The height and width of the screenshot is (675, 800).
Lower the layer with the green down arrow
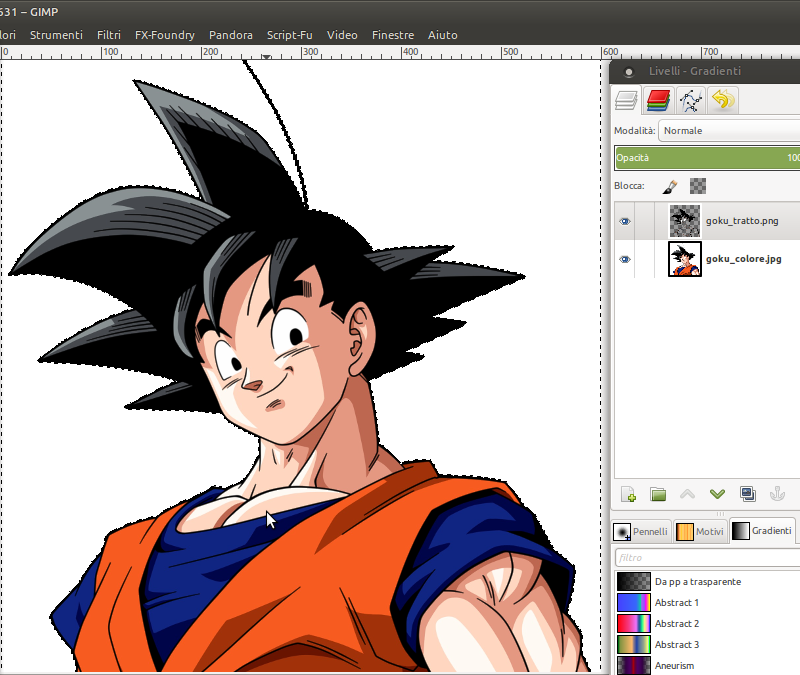point(717,494)
